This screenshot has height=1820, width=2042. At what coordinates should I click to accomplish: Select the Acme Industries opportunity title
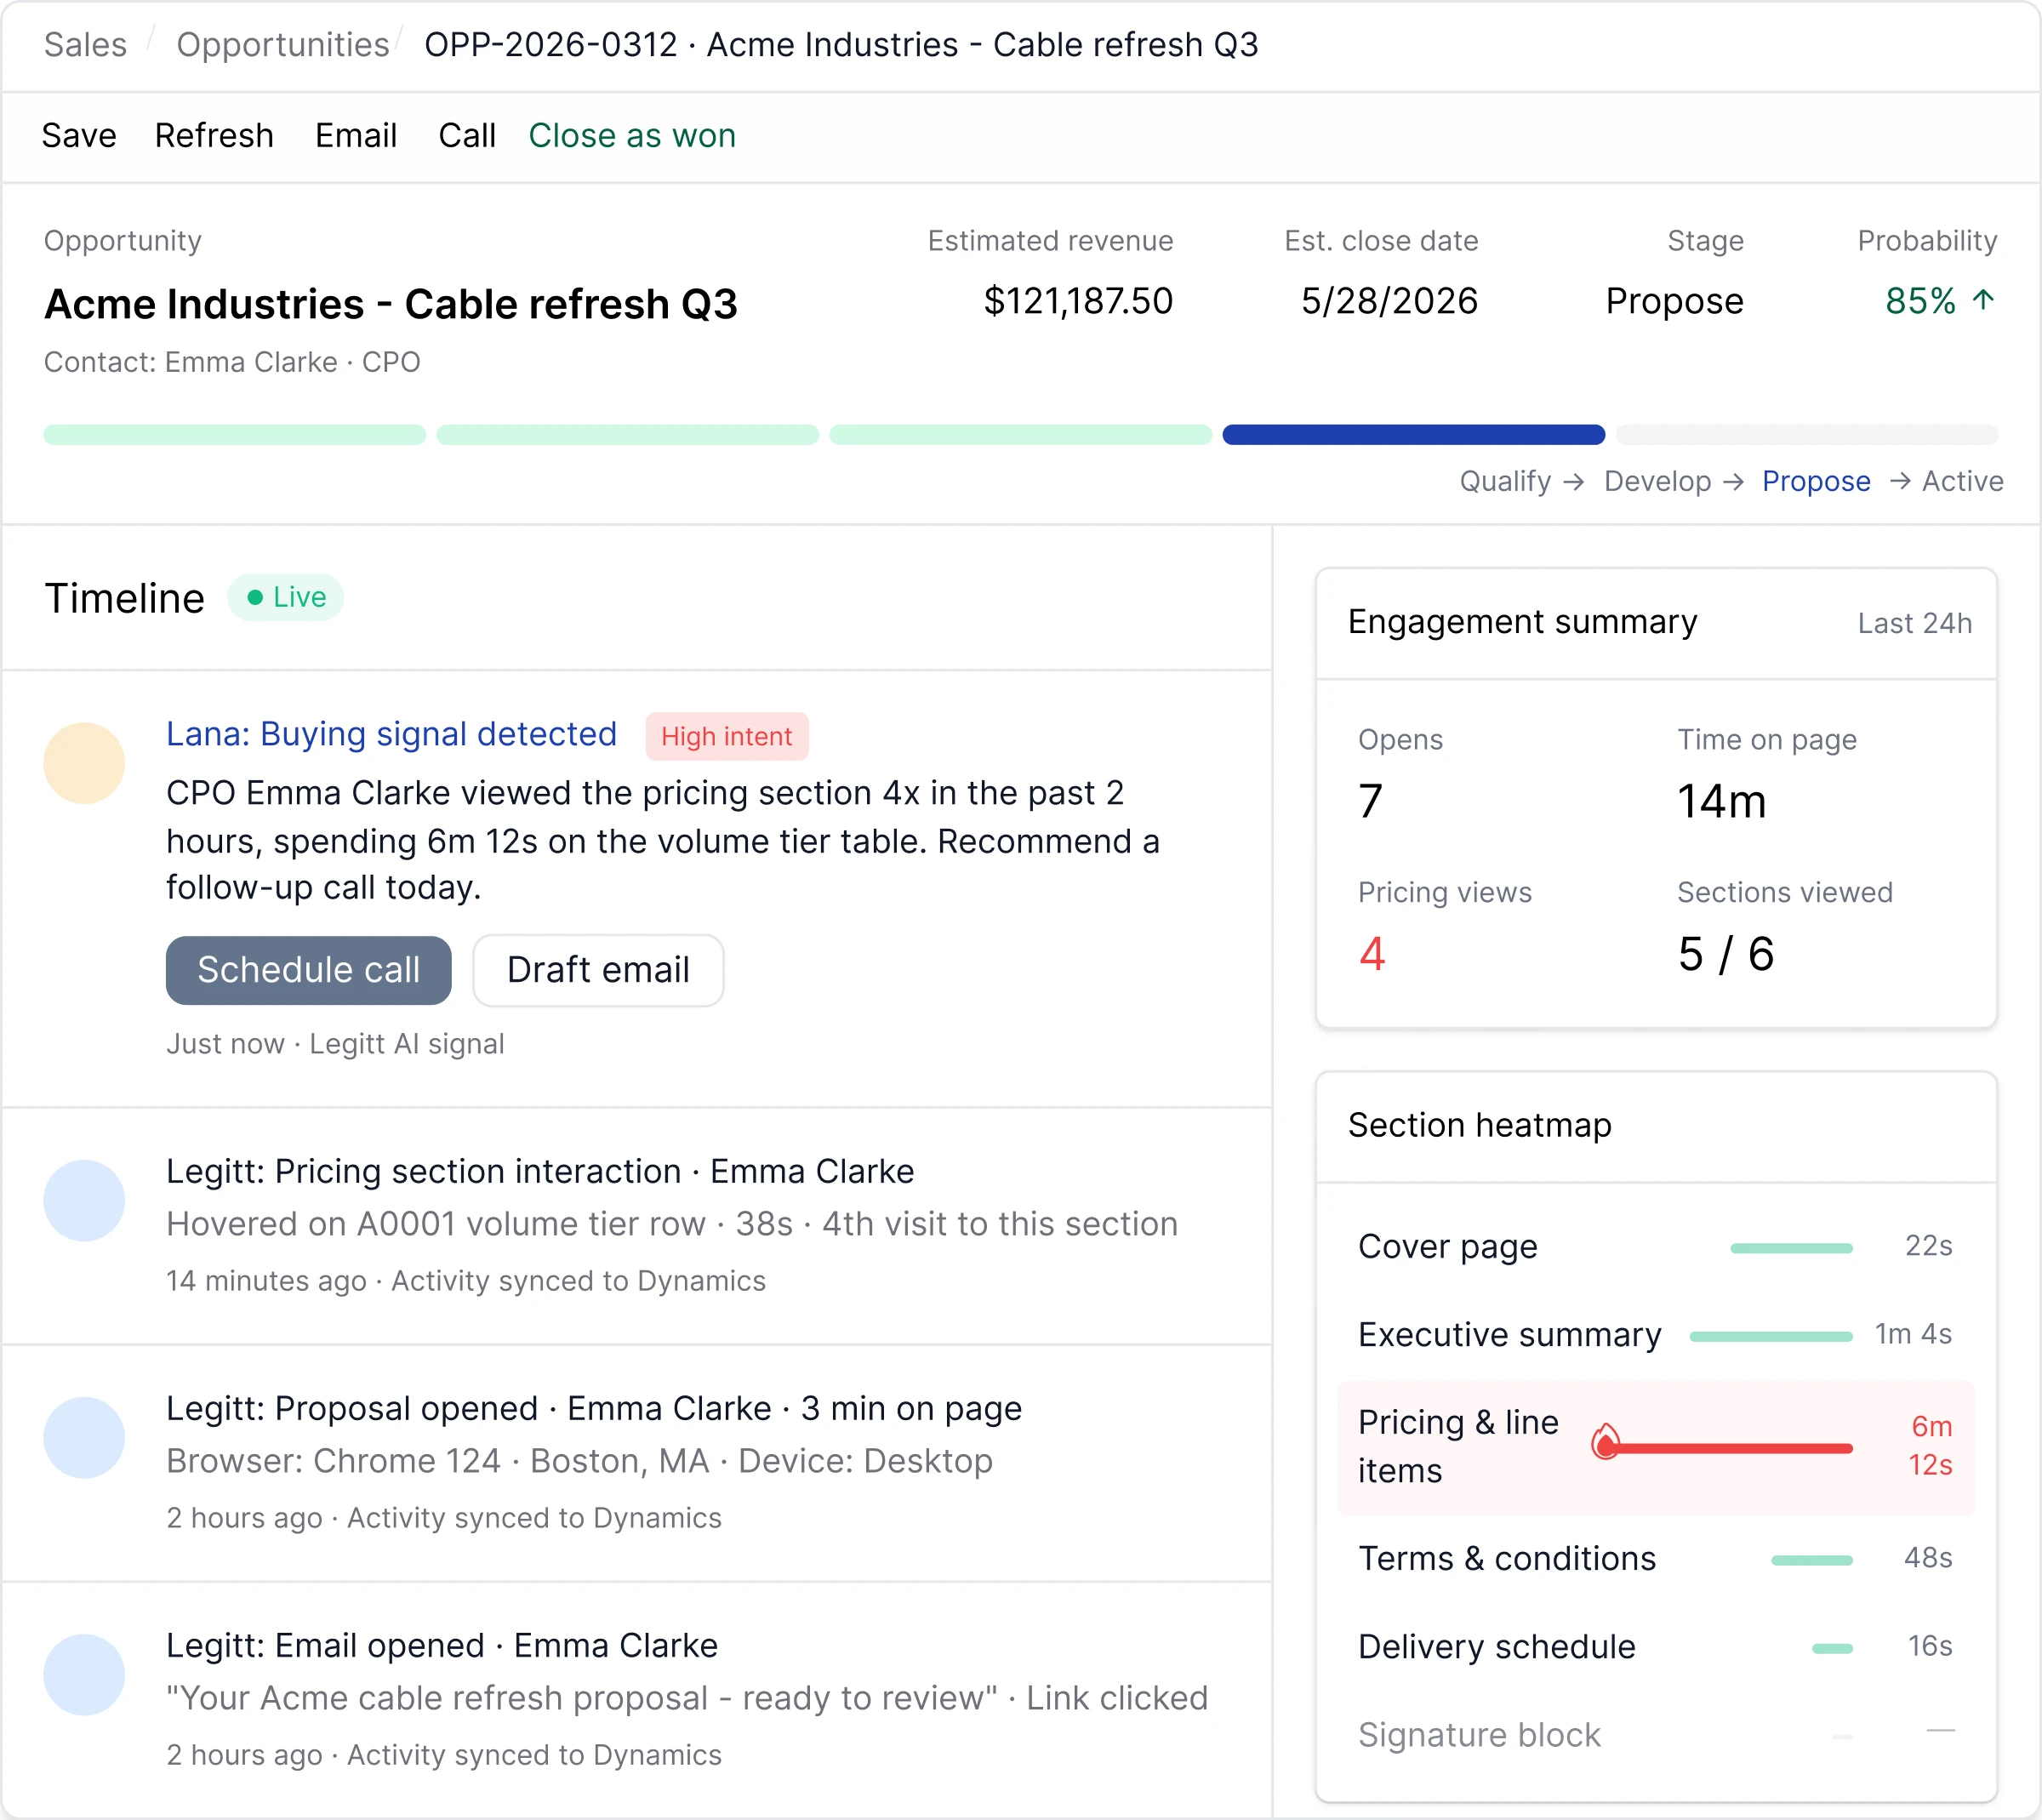coord(391,304)
